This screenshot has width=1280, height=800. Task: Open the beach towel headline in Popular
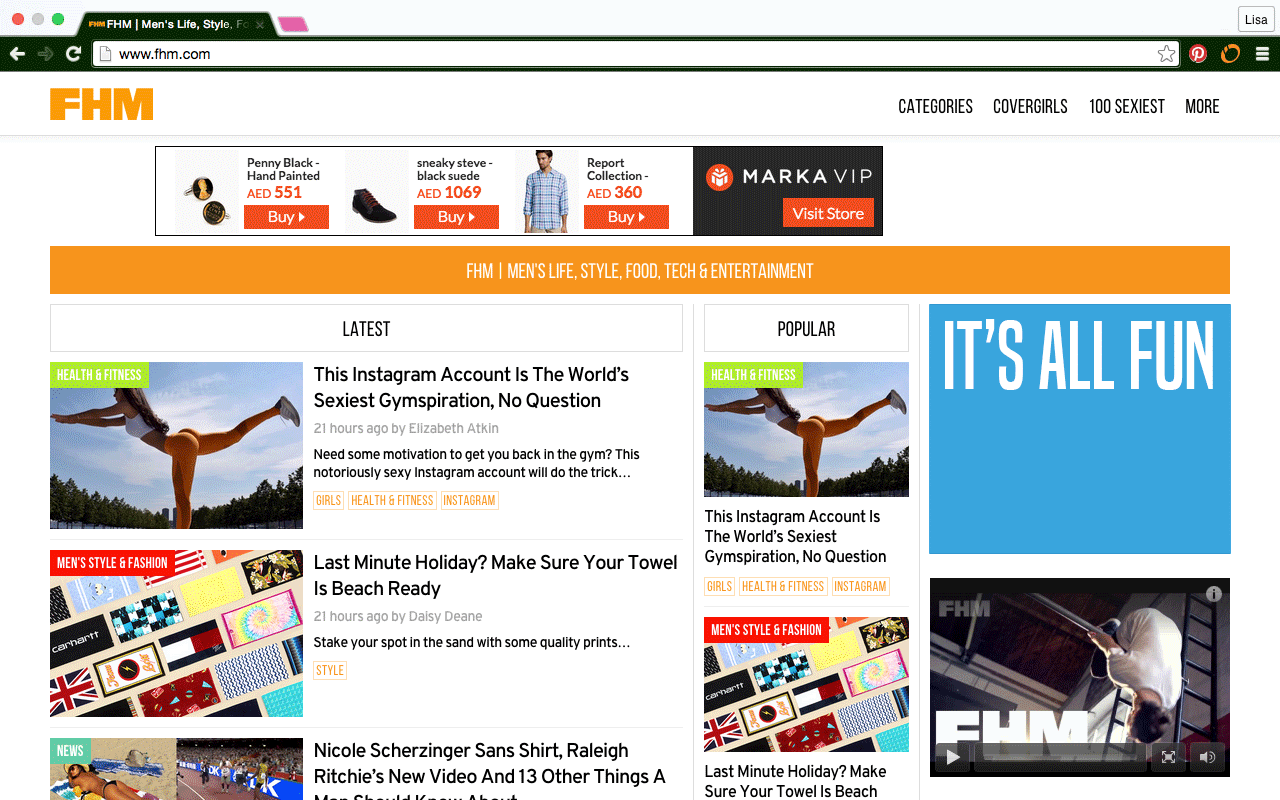(796, 781)
